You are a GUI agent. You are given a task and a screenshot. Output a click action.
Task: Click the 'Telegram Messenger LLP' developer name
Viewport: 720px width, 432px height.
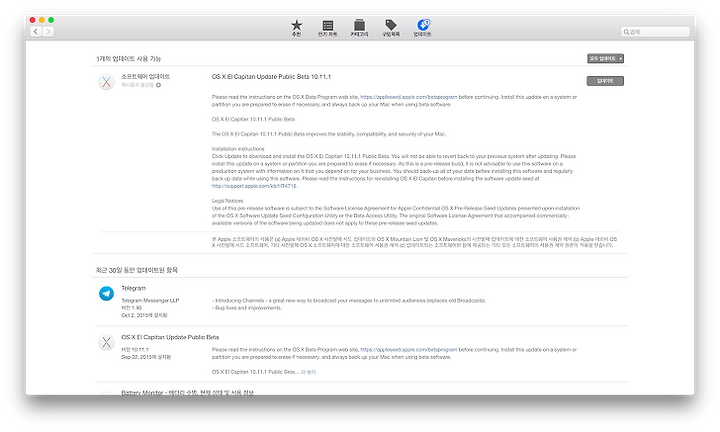(x=150, y=300)
